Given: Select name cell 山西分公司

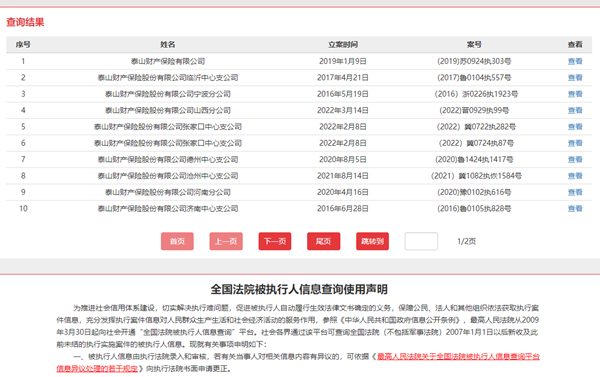Looking at the screenshot, I should click(168, 111).
